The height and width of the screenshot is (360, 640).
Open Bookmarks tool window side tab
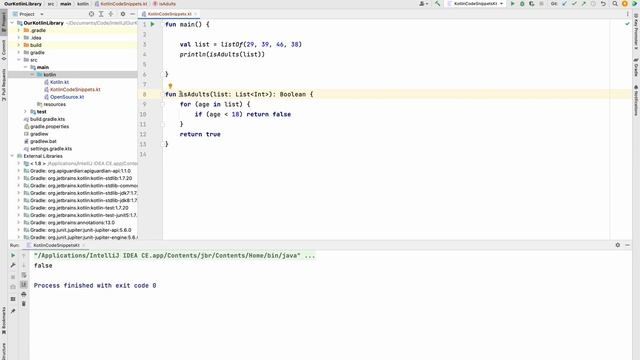tap(4, 321)
